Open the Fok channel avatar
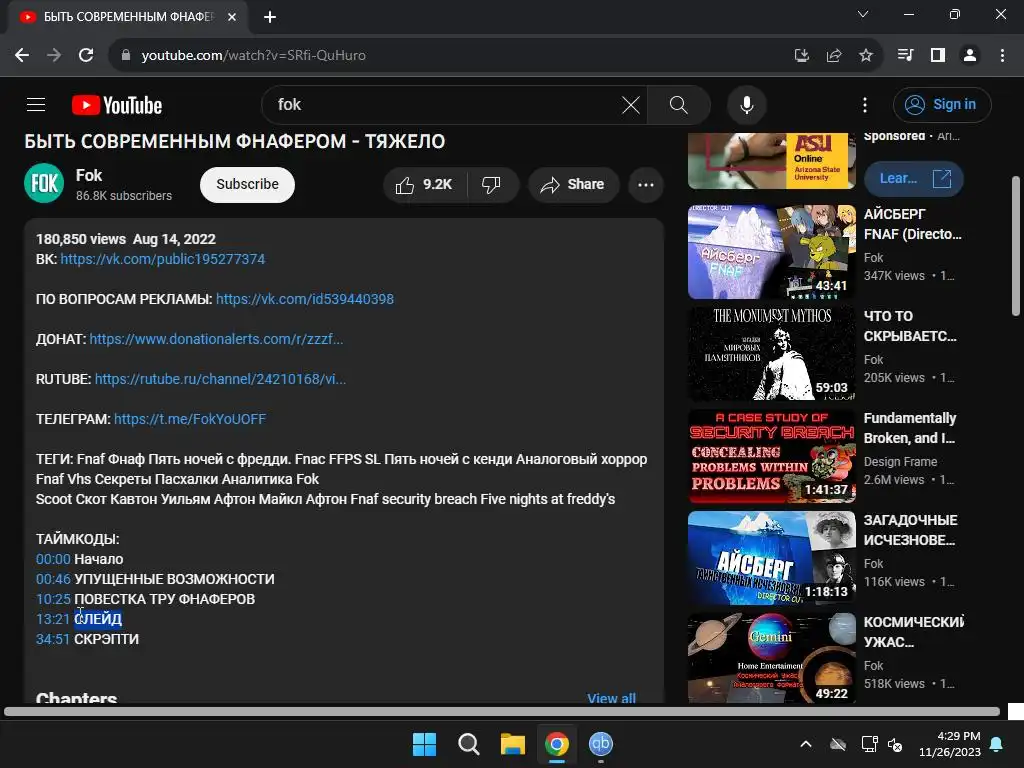1024x768 pixels. coord(44,183)
